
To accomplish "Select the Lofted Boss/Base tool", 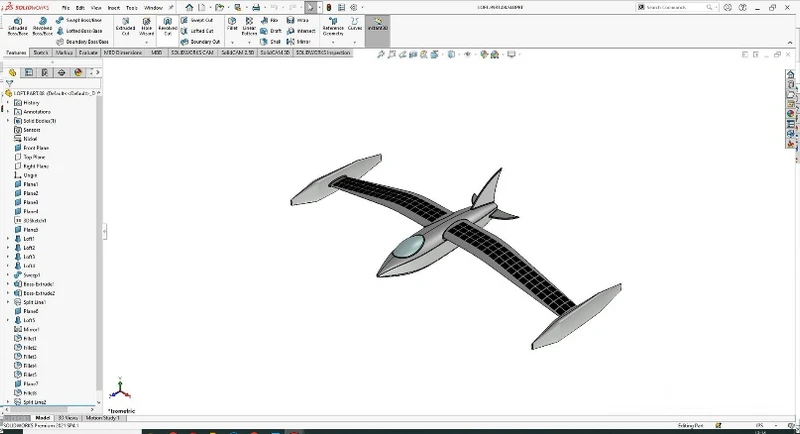I will [x=79, y=31].
